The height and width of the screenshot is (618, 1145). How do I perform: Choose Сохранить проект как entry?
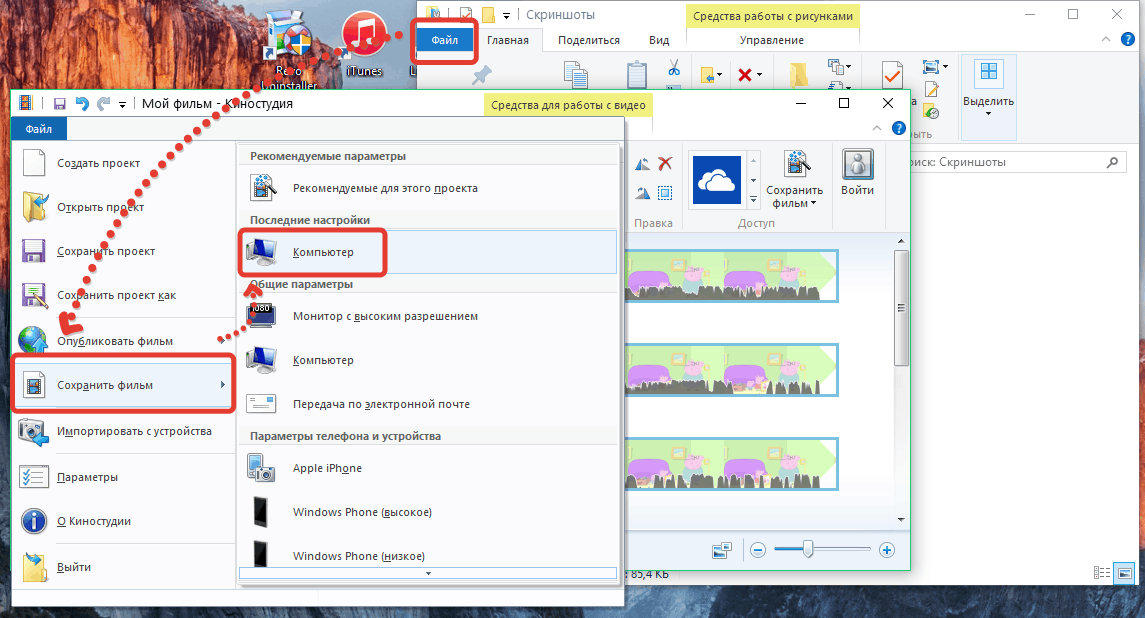(123, 294)
